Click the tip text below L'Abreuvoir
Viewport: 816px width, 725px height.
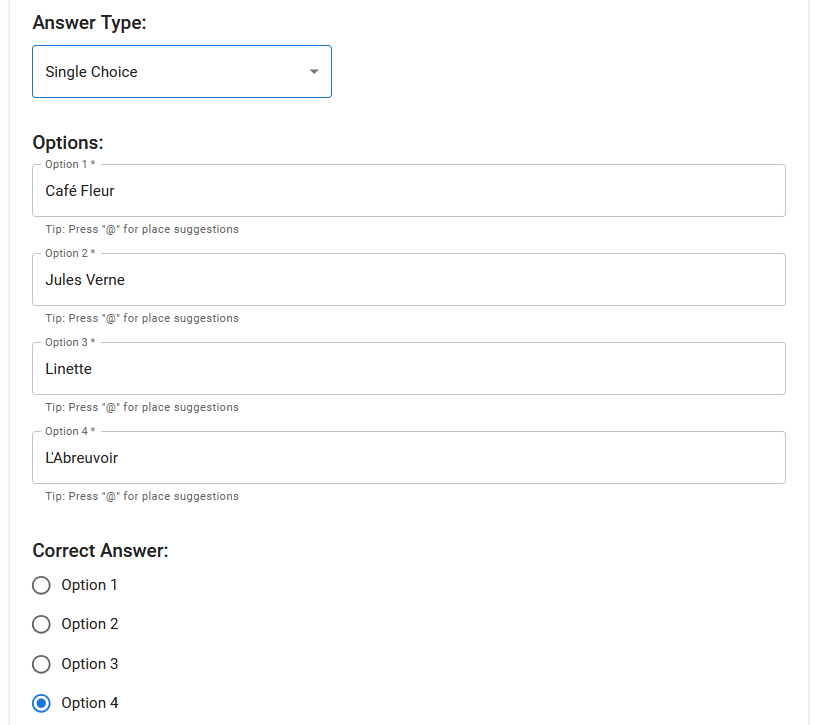pos(142,496)
